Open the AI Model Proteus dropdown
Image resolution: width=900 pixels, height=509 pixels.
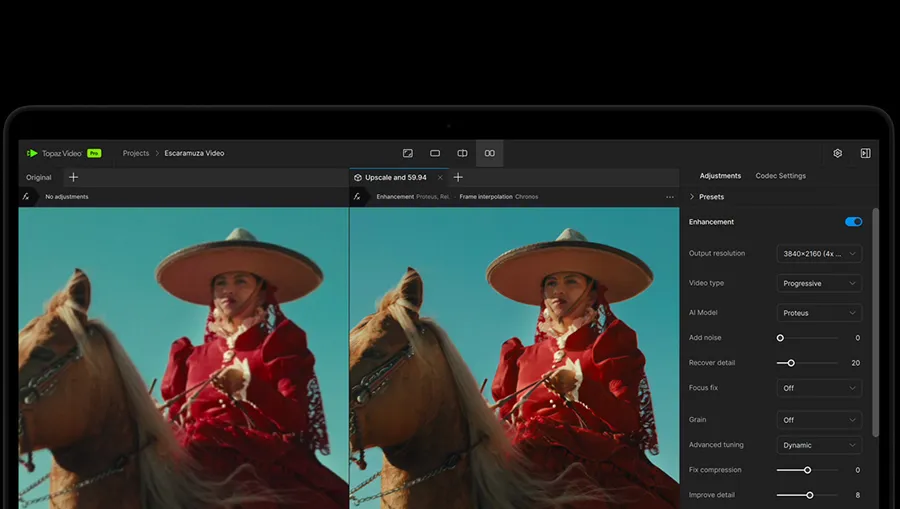tap(819, 313)
